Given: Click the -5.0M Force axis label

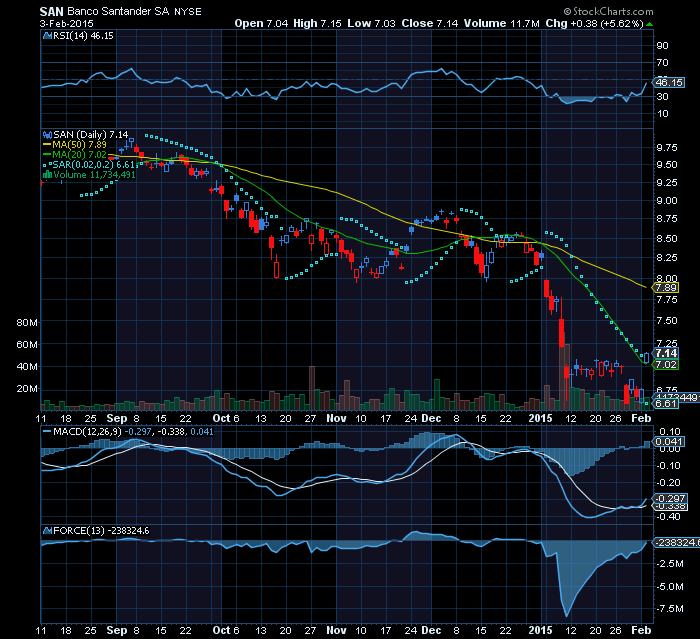Looking at the screenshot, I should 671,586.
